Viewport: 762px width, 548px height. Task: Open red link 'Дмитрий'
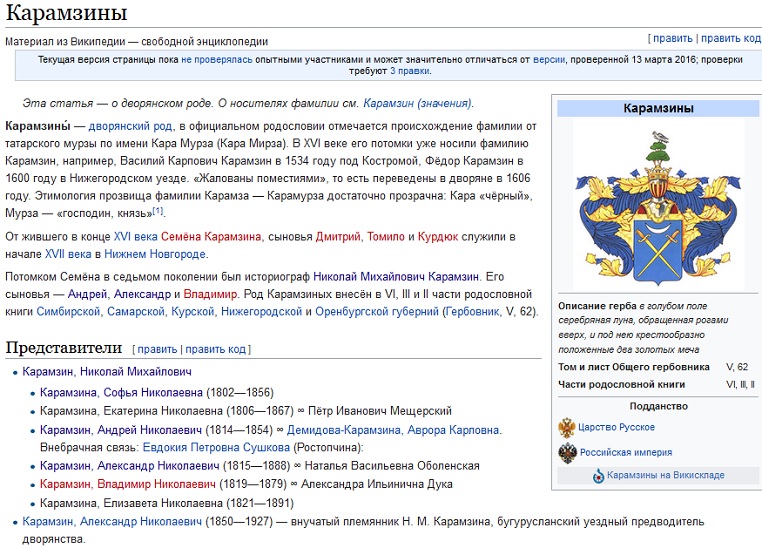tap(338, 237)
